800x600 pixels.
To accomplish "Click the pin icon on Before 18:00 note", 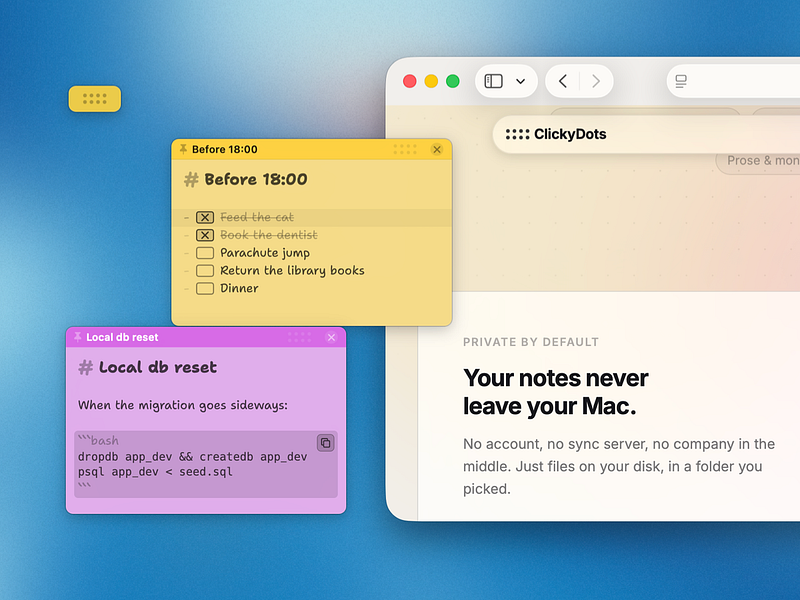I will (183, 149).
